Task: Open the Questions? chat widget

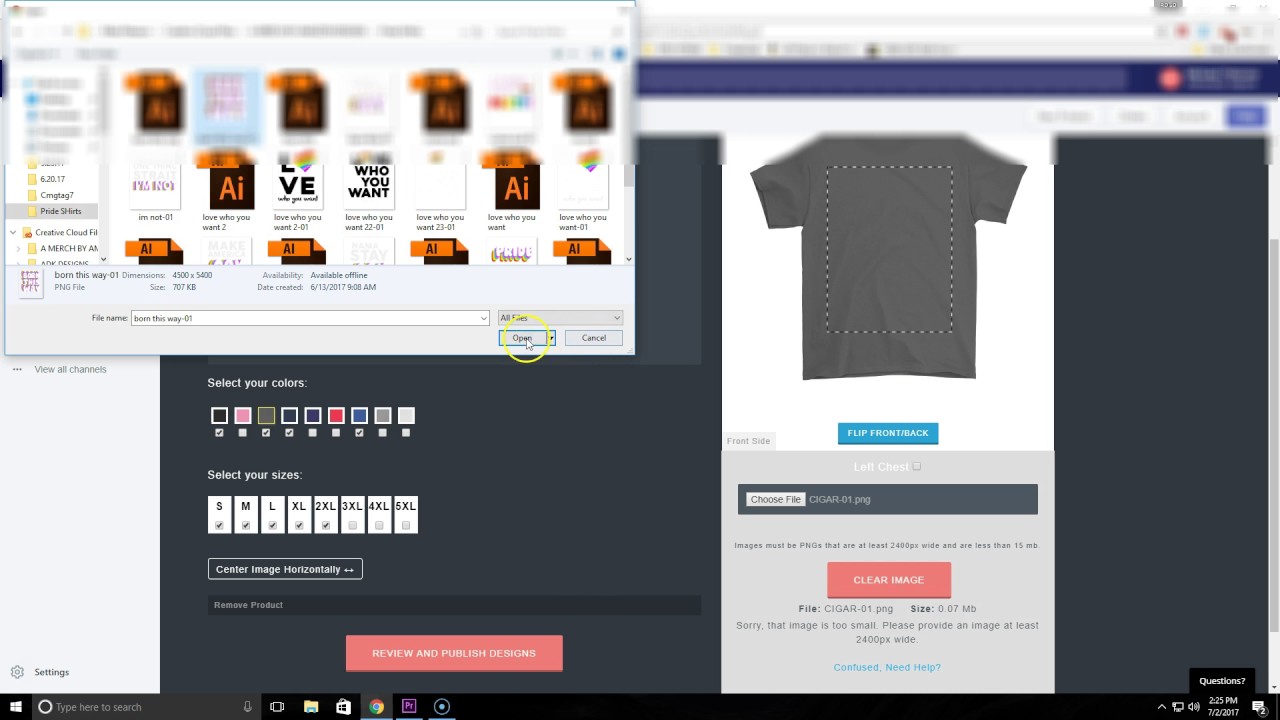Action: point(1222,681)
